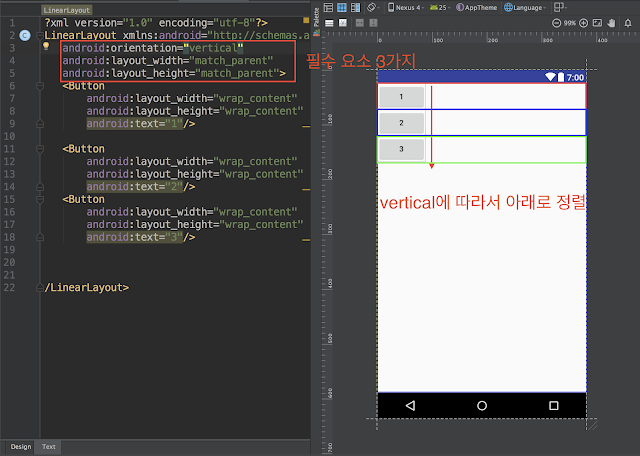
Task: Tap the Android home circle icon
Action: pos(482,405)
